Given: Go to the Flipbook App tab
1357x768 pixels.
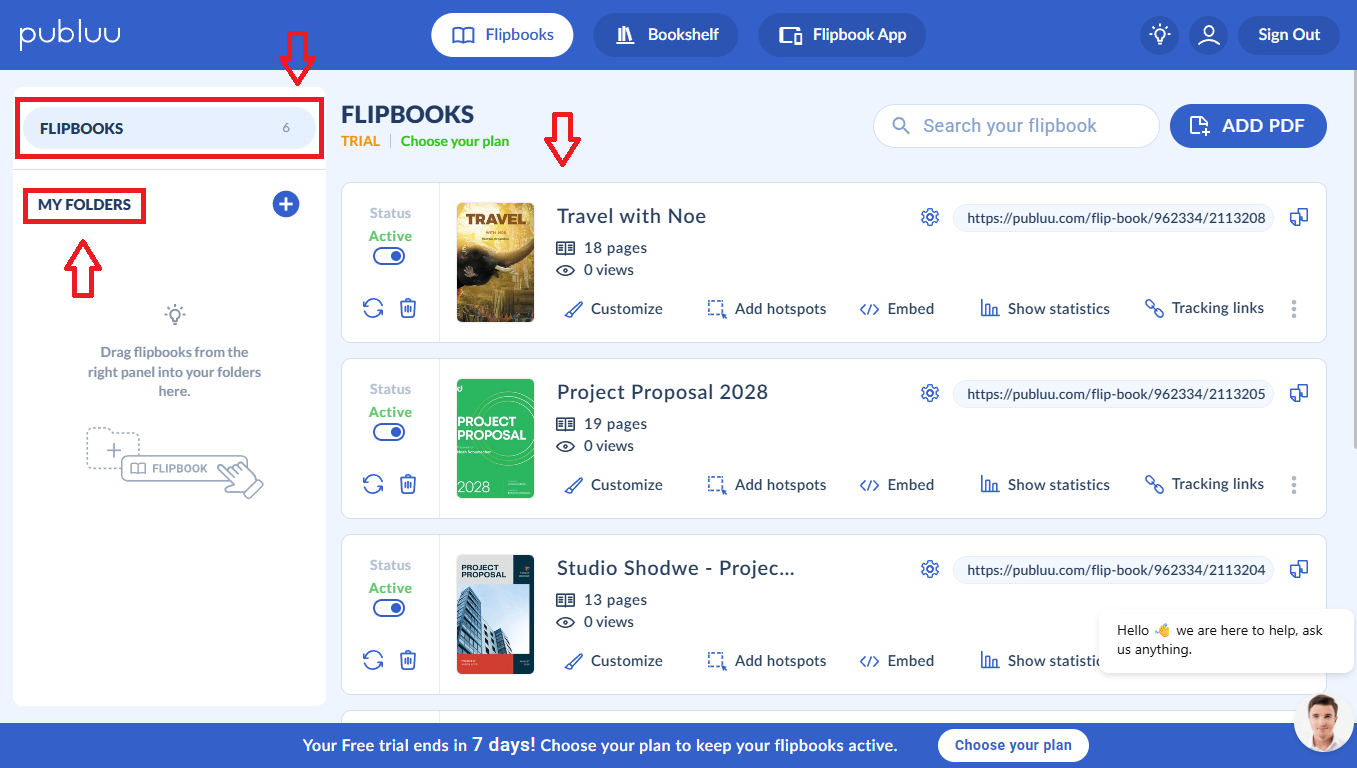Looking at the screenshot, I should pos(842,35).
